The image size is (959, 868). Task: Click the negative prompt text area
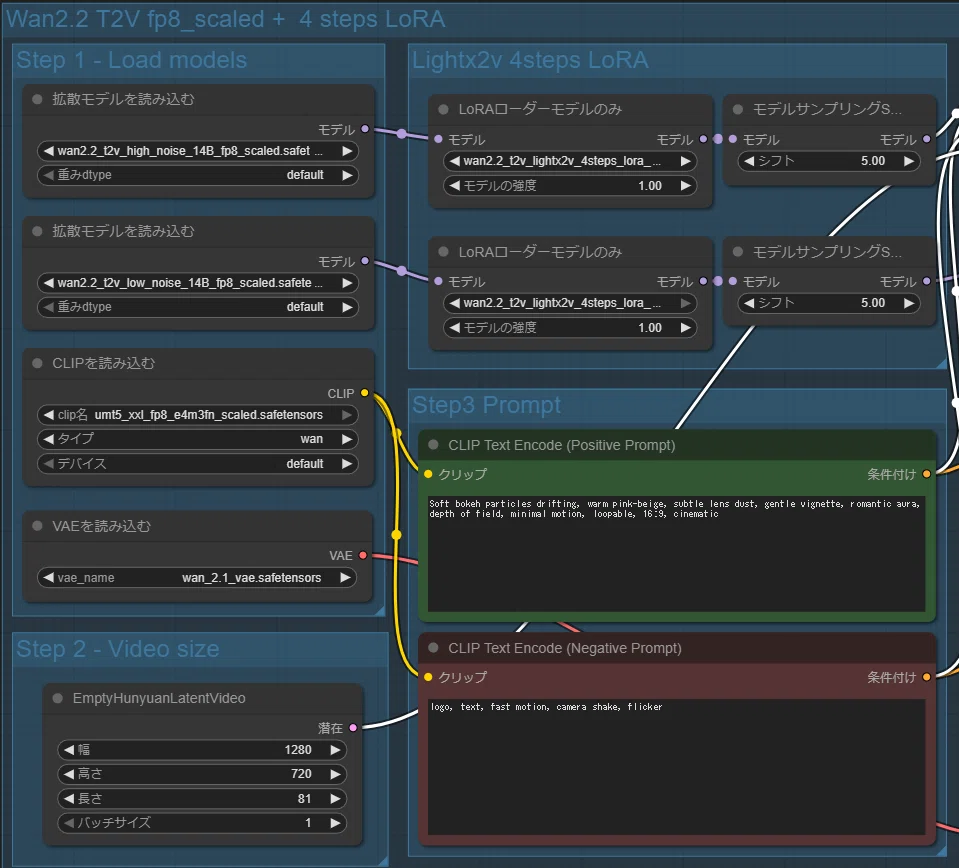click(676, 766)
